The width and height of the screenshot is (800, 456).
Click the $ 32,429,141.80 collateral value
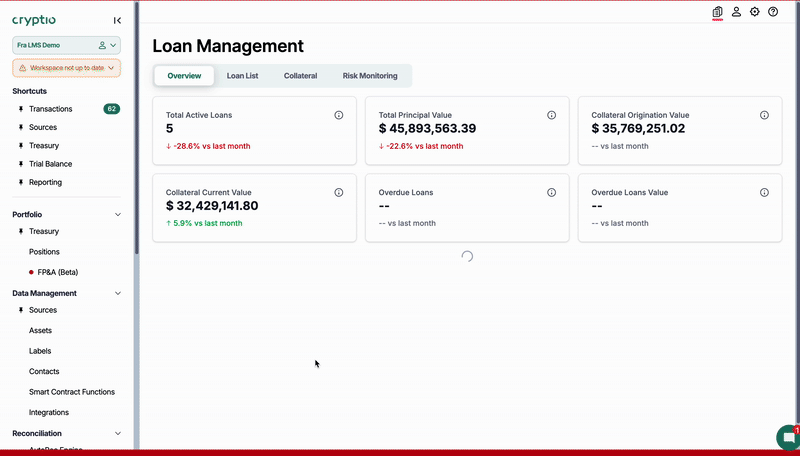tap(212, 206)
